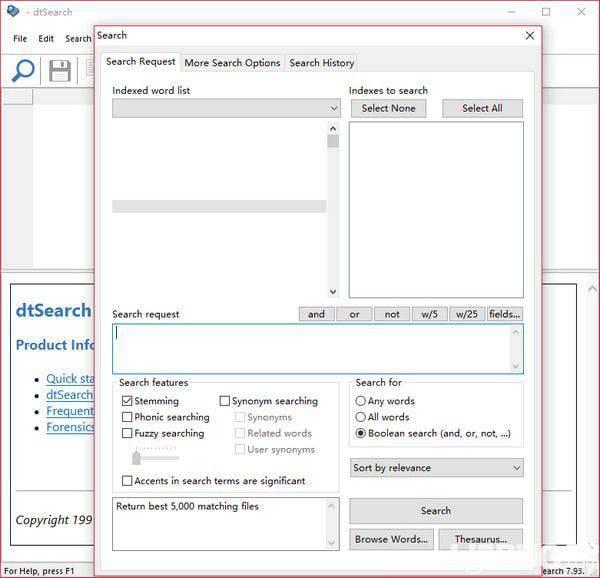This screenshot has width=600, height=578.
Task: Switch to Search History tab
Action: (x=322, y=63)
